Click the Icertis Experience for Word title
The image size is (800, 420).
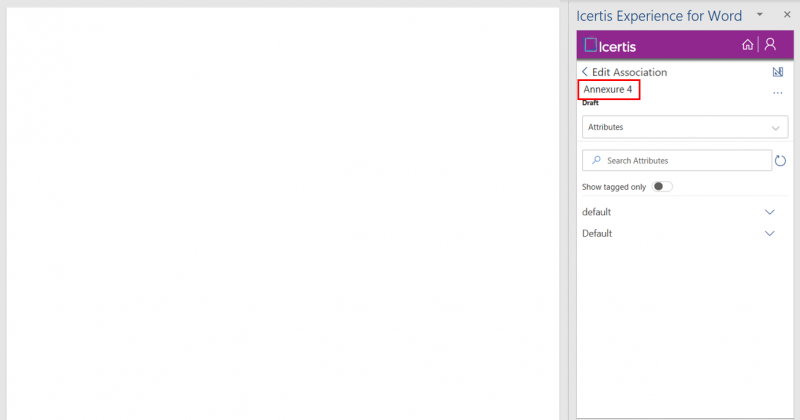pos(659,15)
